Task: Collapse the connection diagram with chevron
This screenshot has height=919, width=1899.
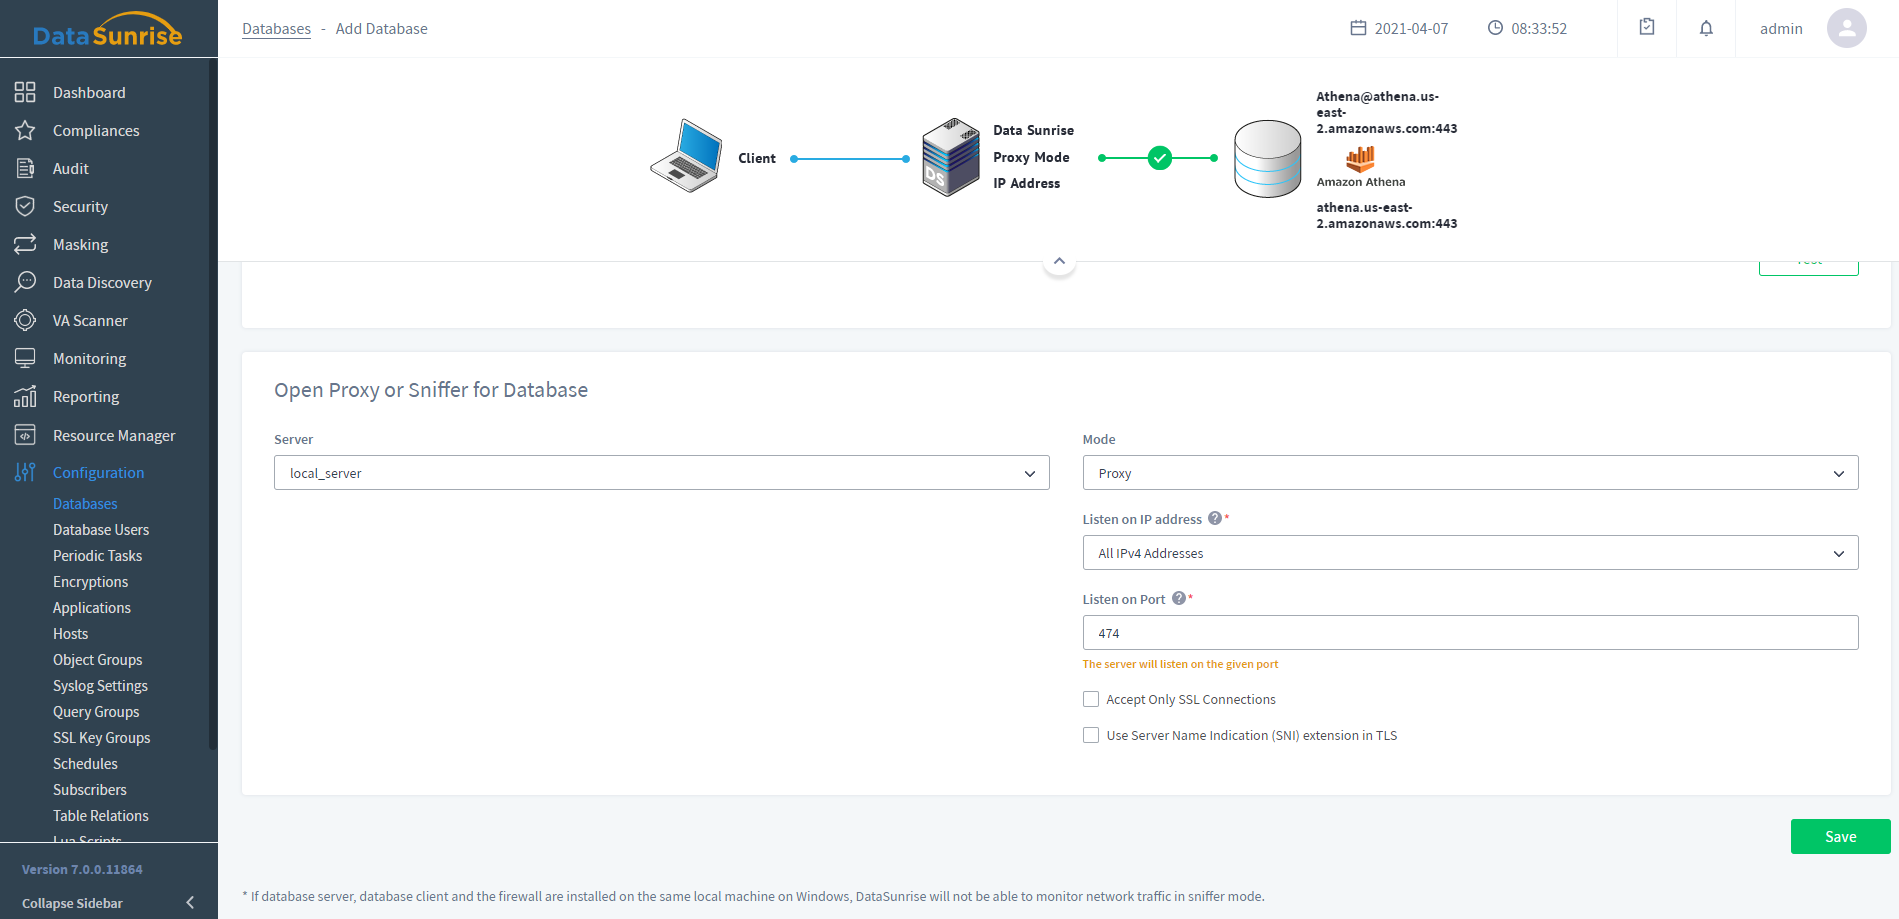Action: (x=1059, y=261)
